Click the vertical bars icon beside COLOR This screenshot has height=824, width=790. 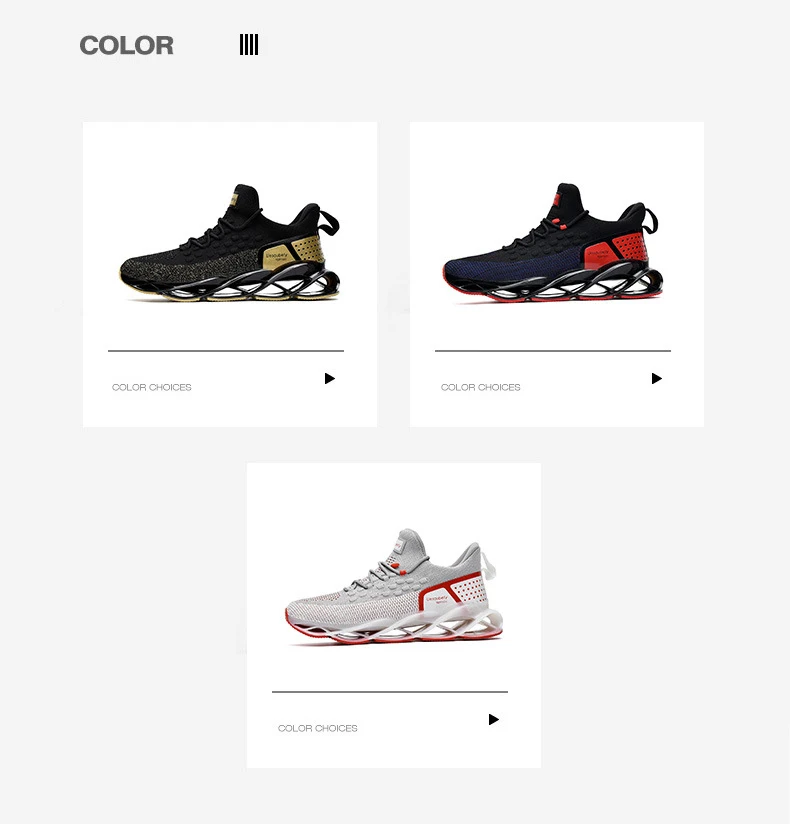tap(249, 45)
